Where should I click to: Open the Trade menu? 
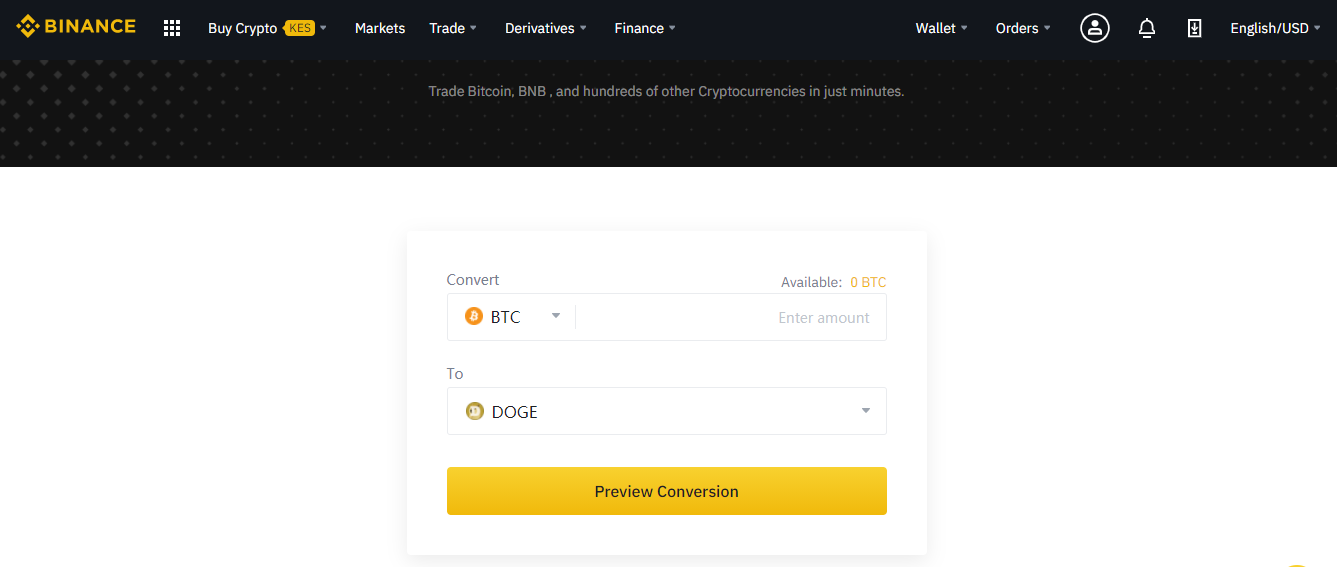pyautogui.click(x=453, y=28)
